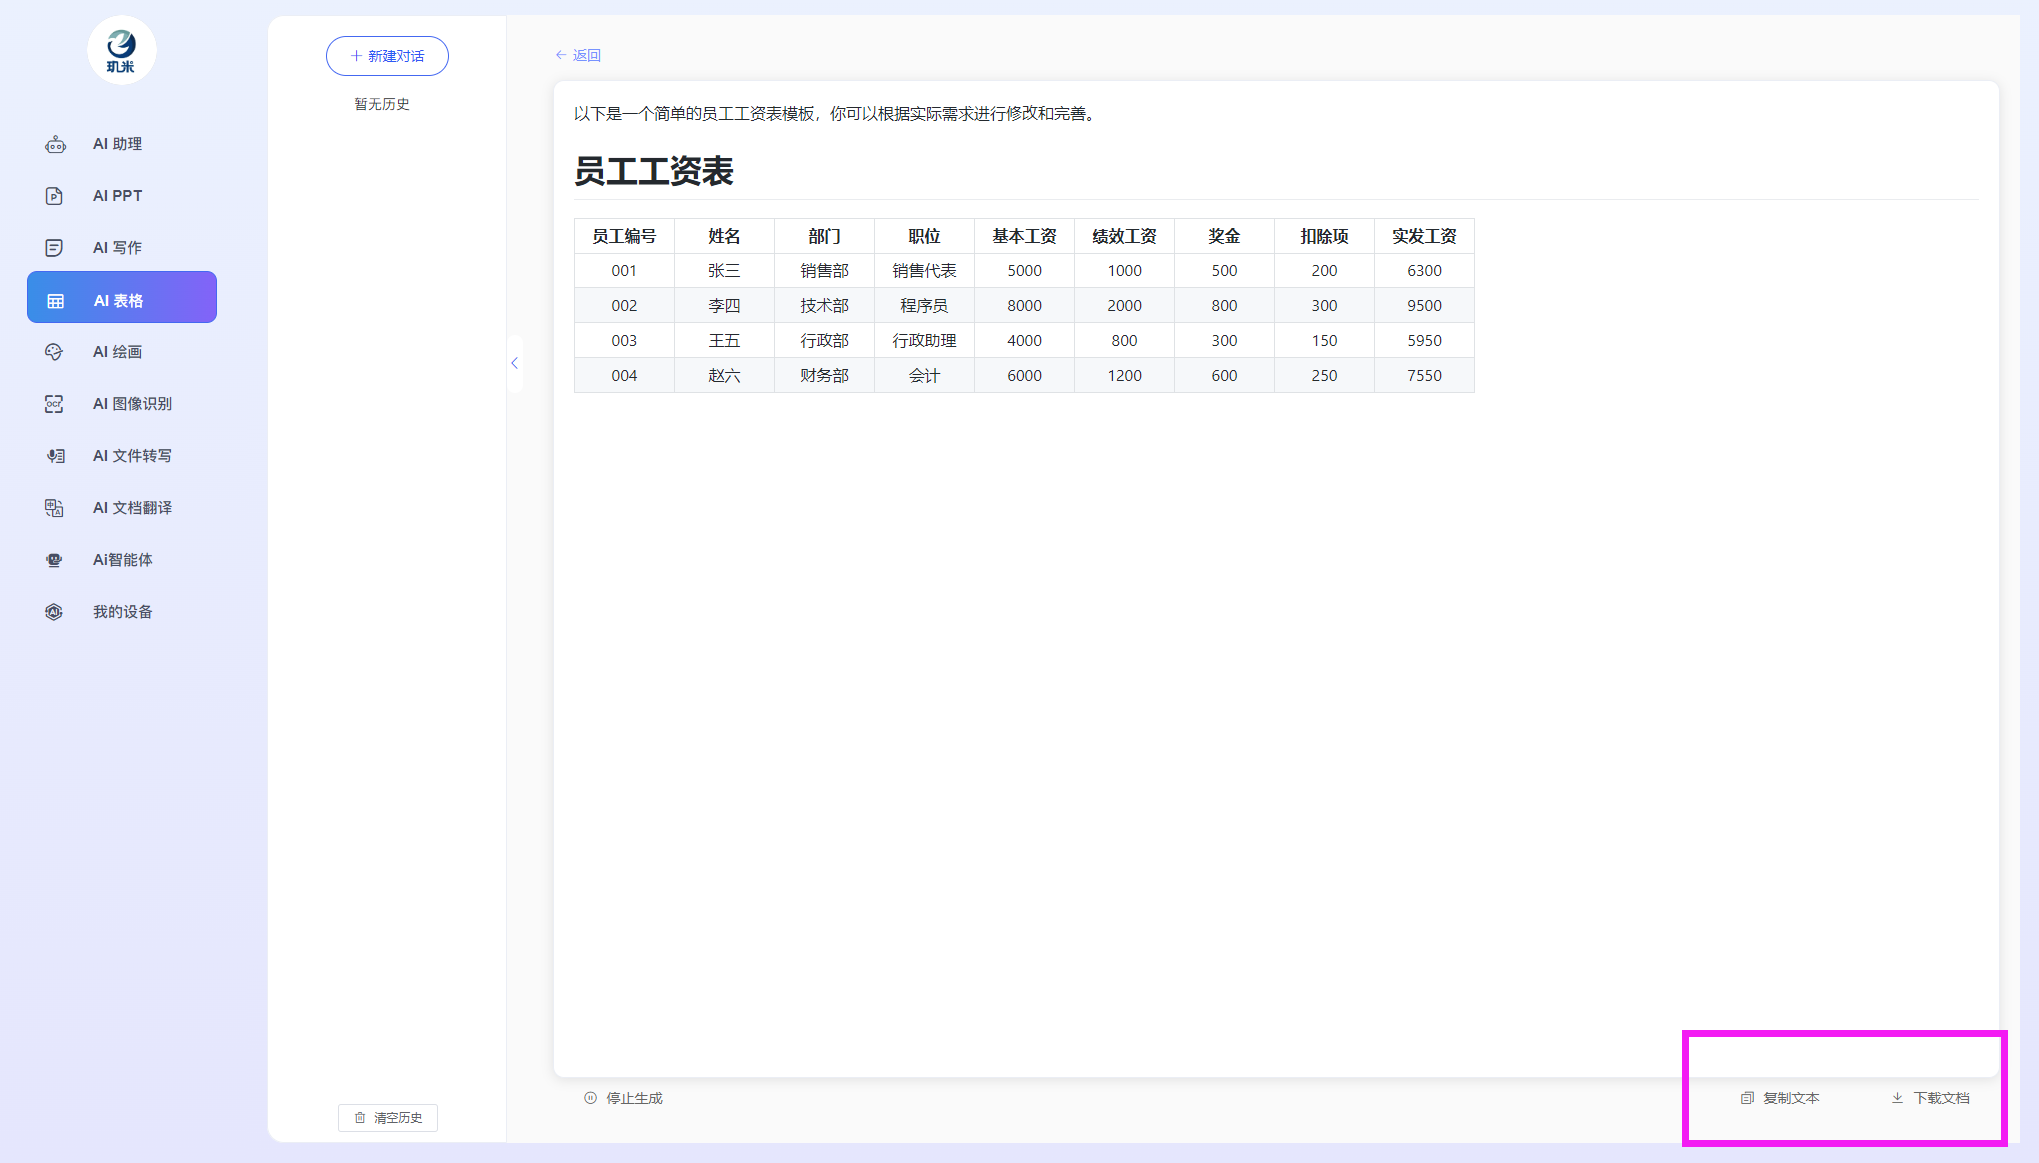The height and width of the screenshot is (1163, 2039).
Task: Click 下载文档 to download document
Action: (1930, 1098)
